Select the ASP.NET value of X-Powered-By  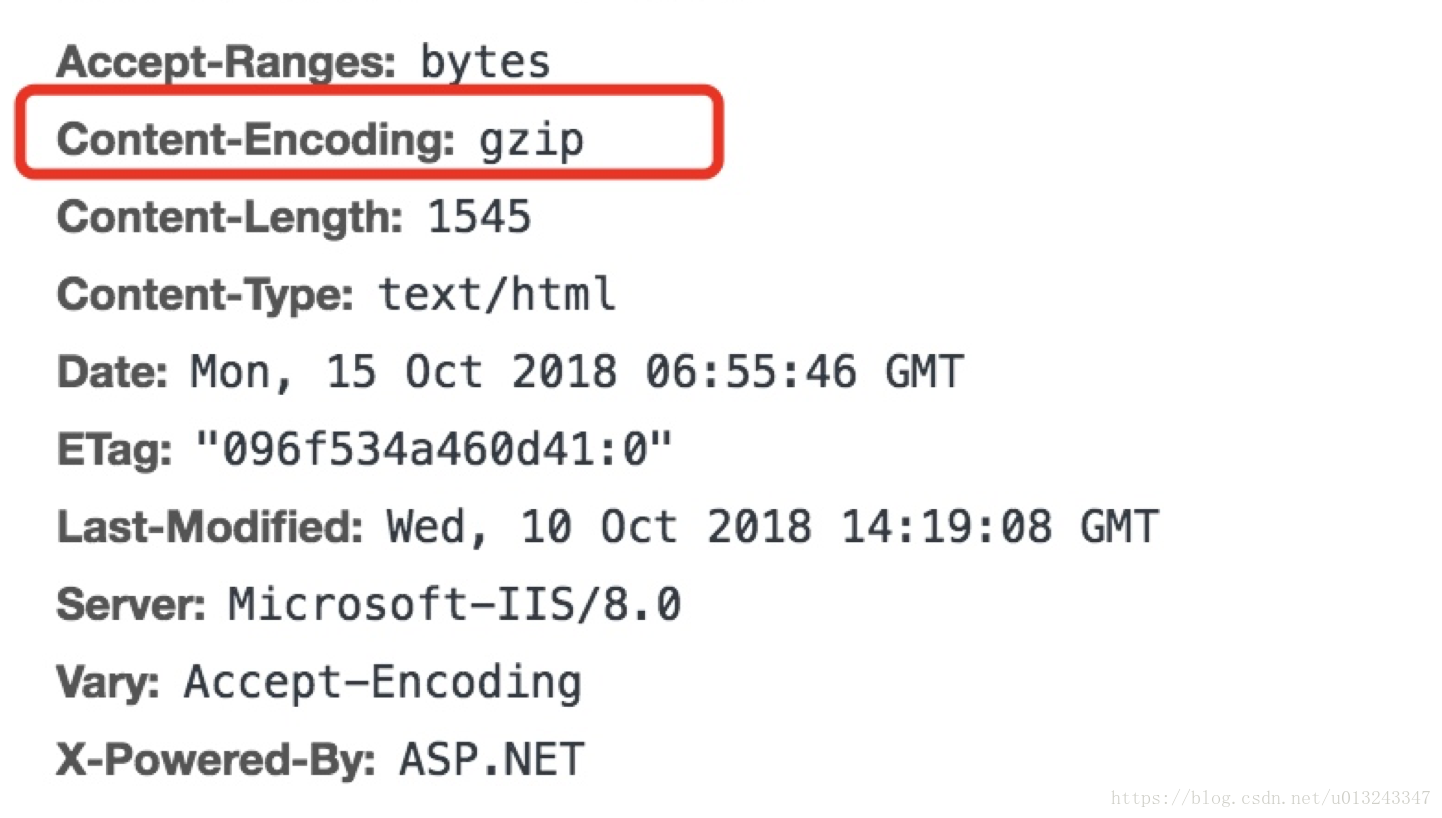pos(492,761)
